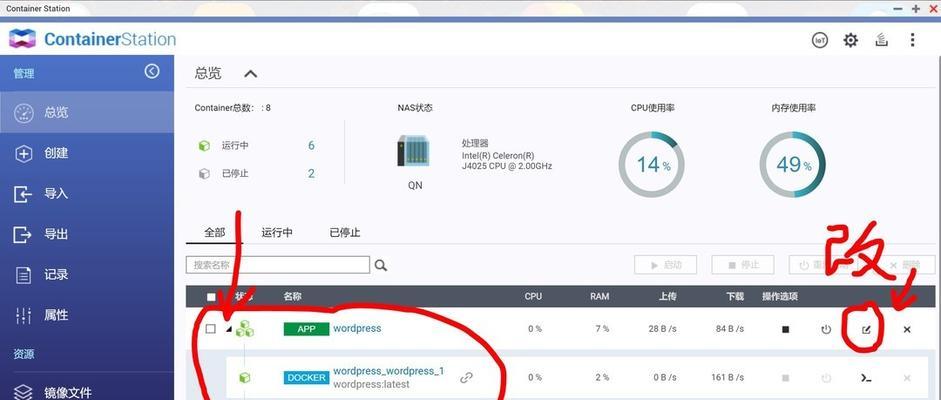The width and height of the screenshot is (941, 400).
Task: Tick the wordpress app row checkbox
Action: [x=210, y=329]
